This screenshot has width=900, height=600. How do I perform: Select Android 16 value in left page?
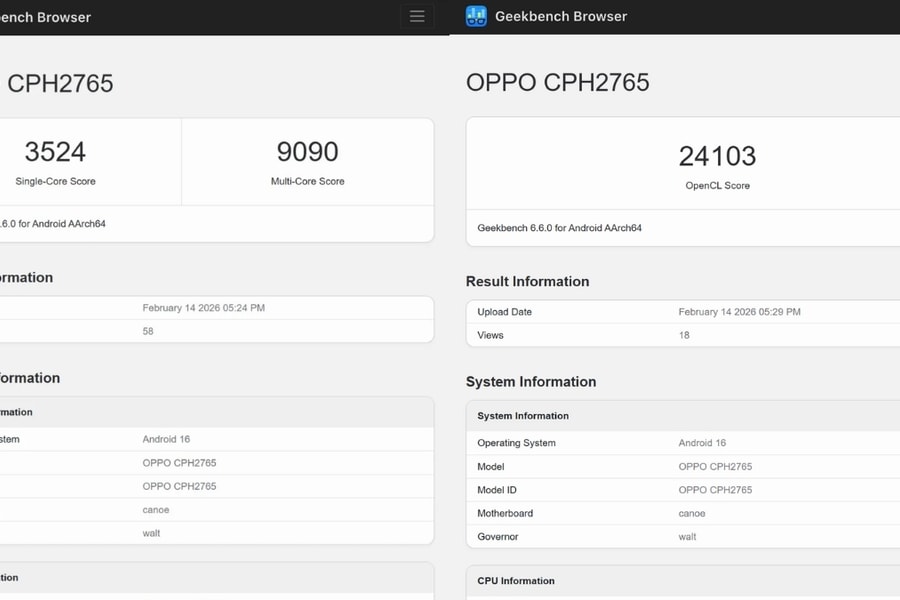[166, 439]
